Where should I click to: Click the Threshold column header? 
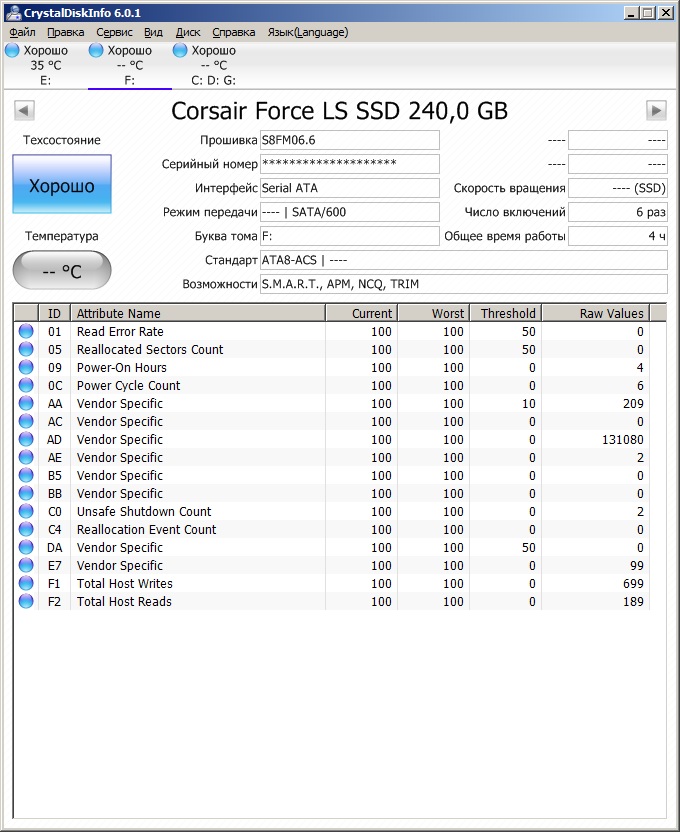tap(506, 313)
